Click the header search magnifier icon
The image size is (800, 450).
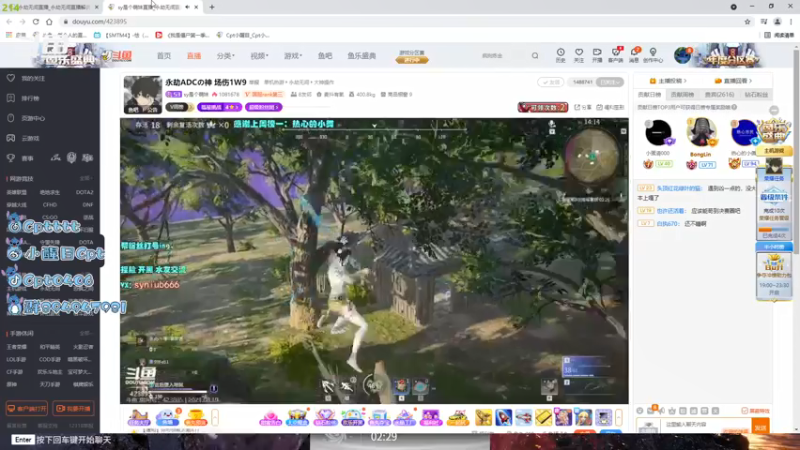pos(535,56)
